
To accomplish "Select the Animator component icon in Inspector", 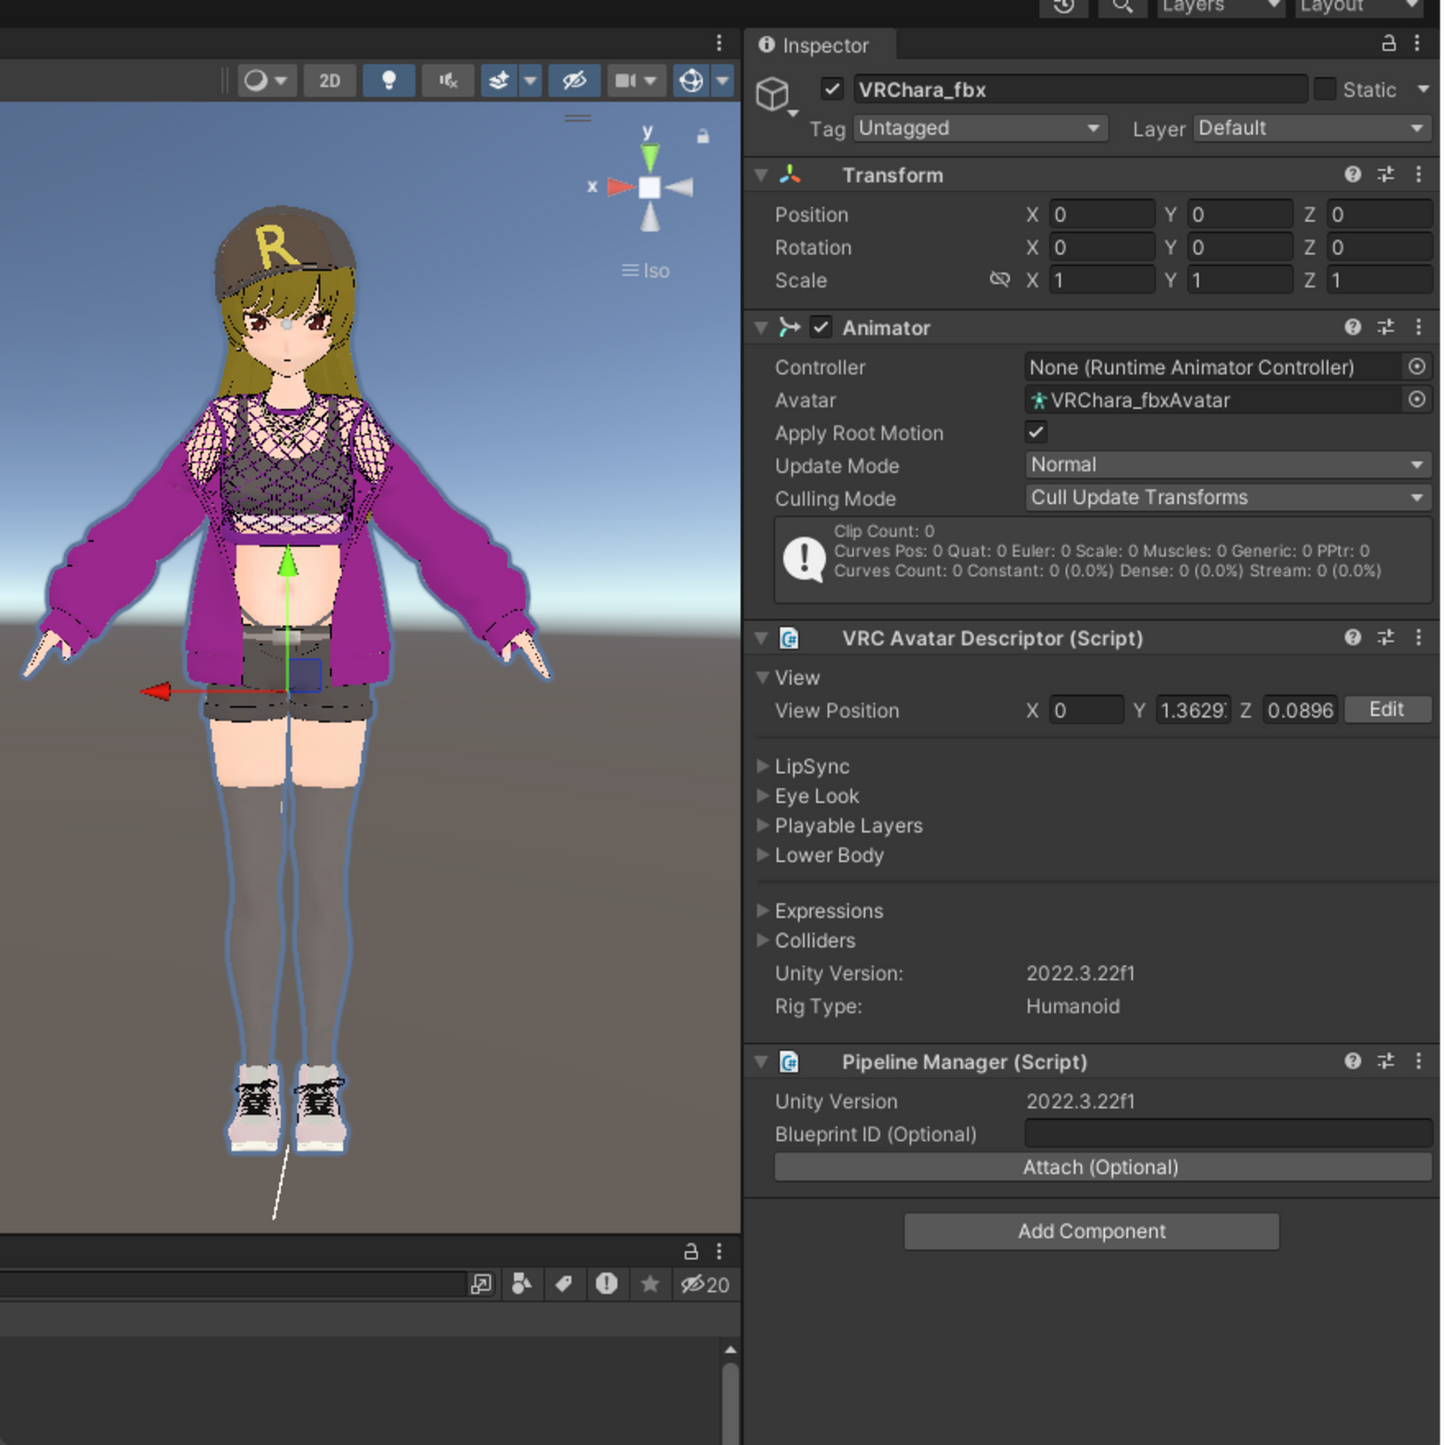I will point(789,327).
